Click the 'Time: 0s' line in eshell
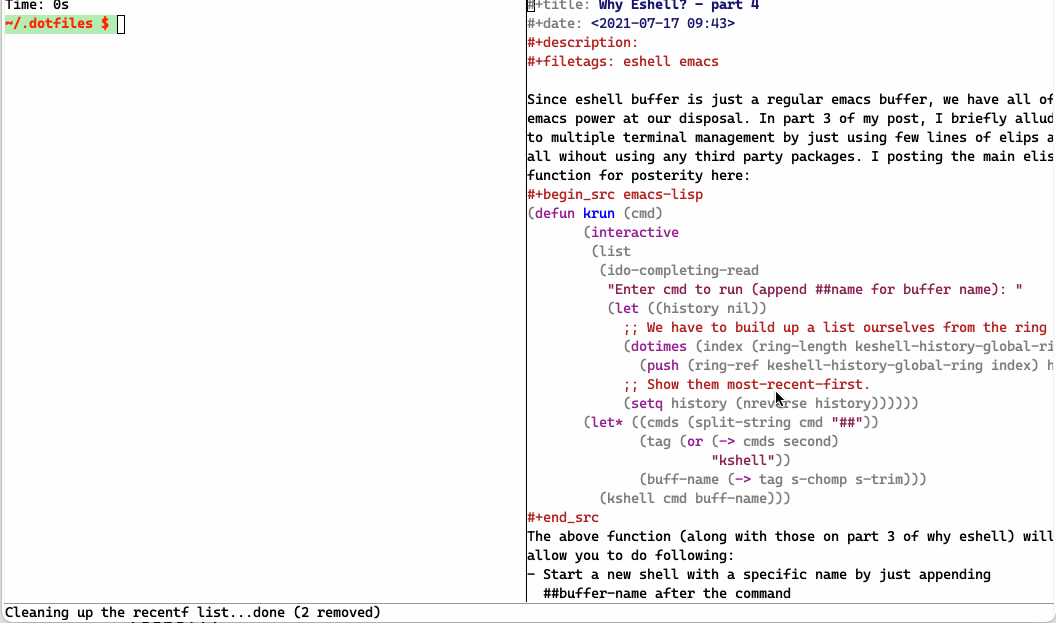 coord(37,5)
